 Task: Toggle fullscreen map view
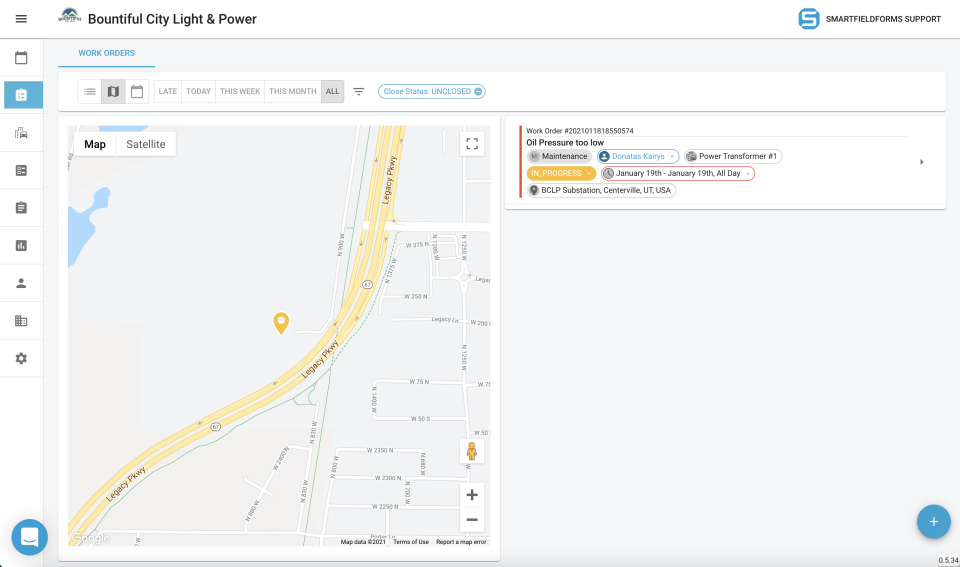(x=472, y=144)
